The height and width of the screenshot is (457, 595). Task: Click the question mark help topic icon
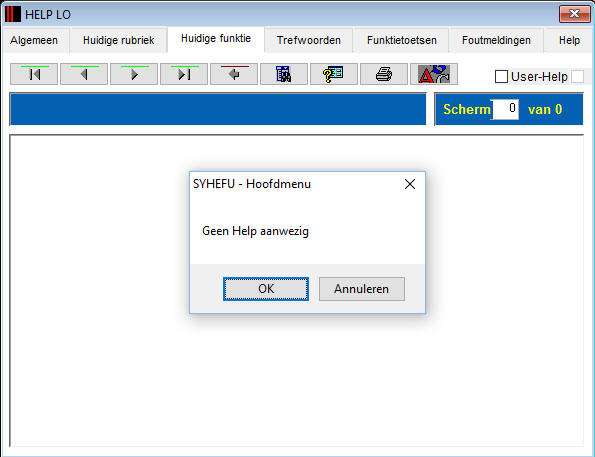tap(334, 74)
